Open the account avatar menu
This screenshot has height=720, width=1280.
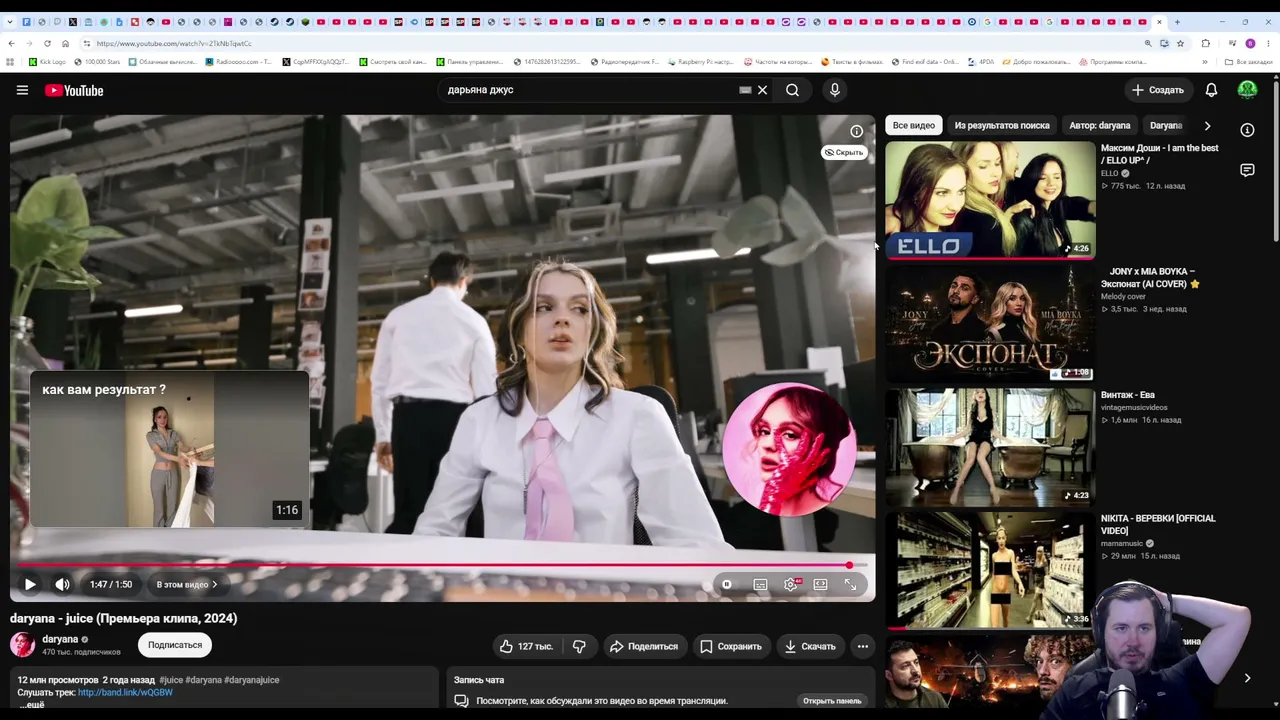(1247, 90)
